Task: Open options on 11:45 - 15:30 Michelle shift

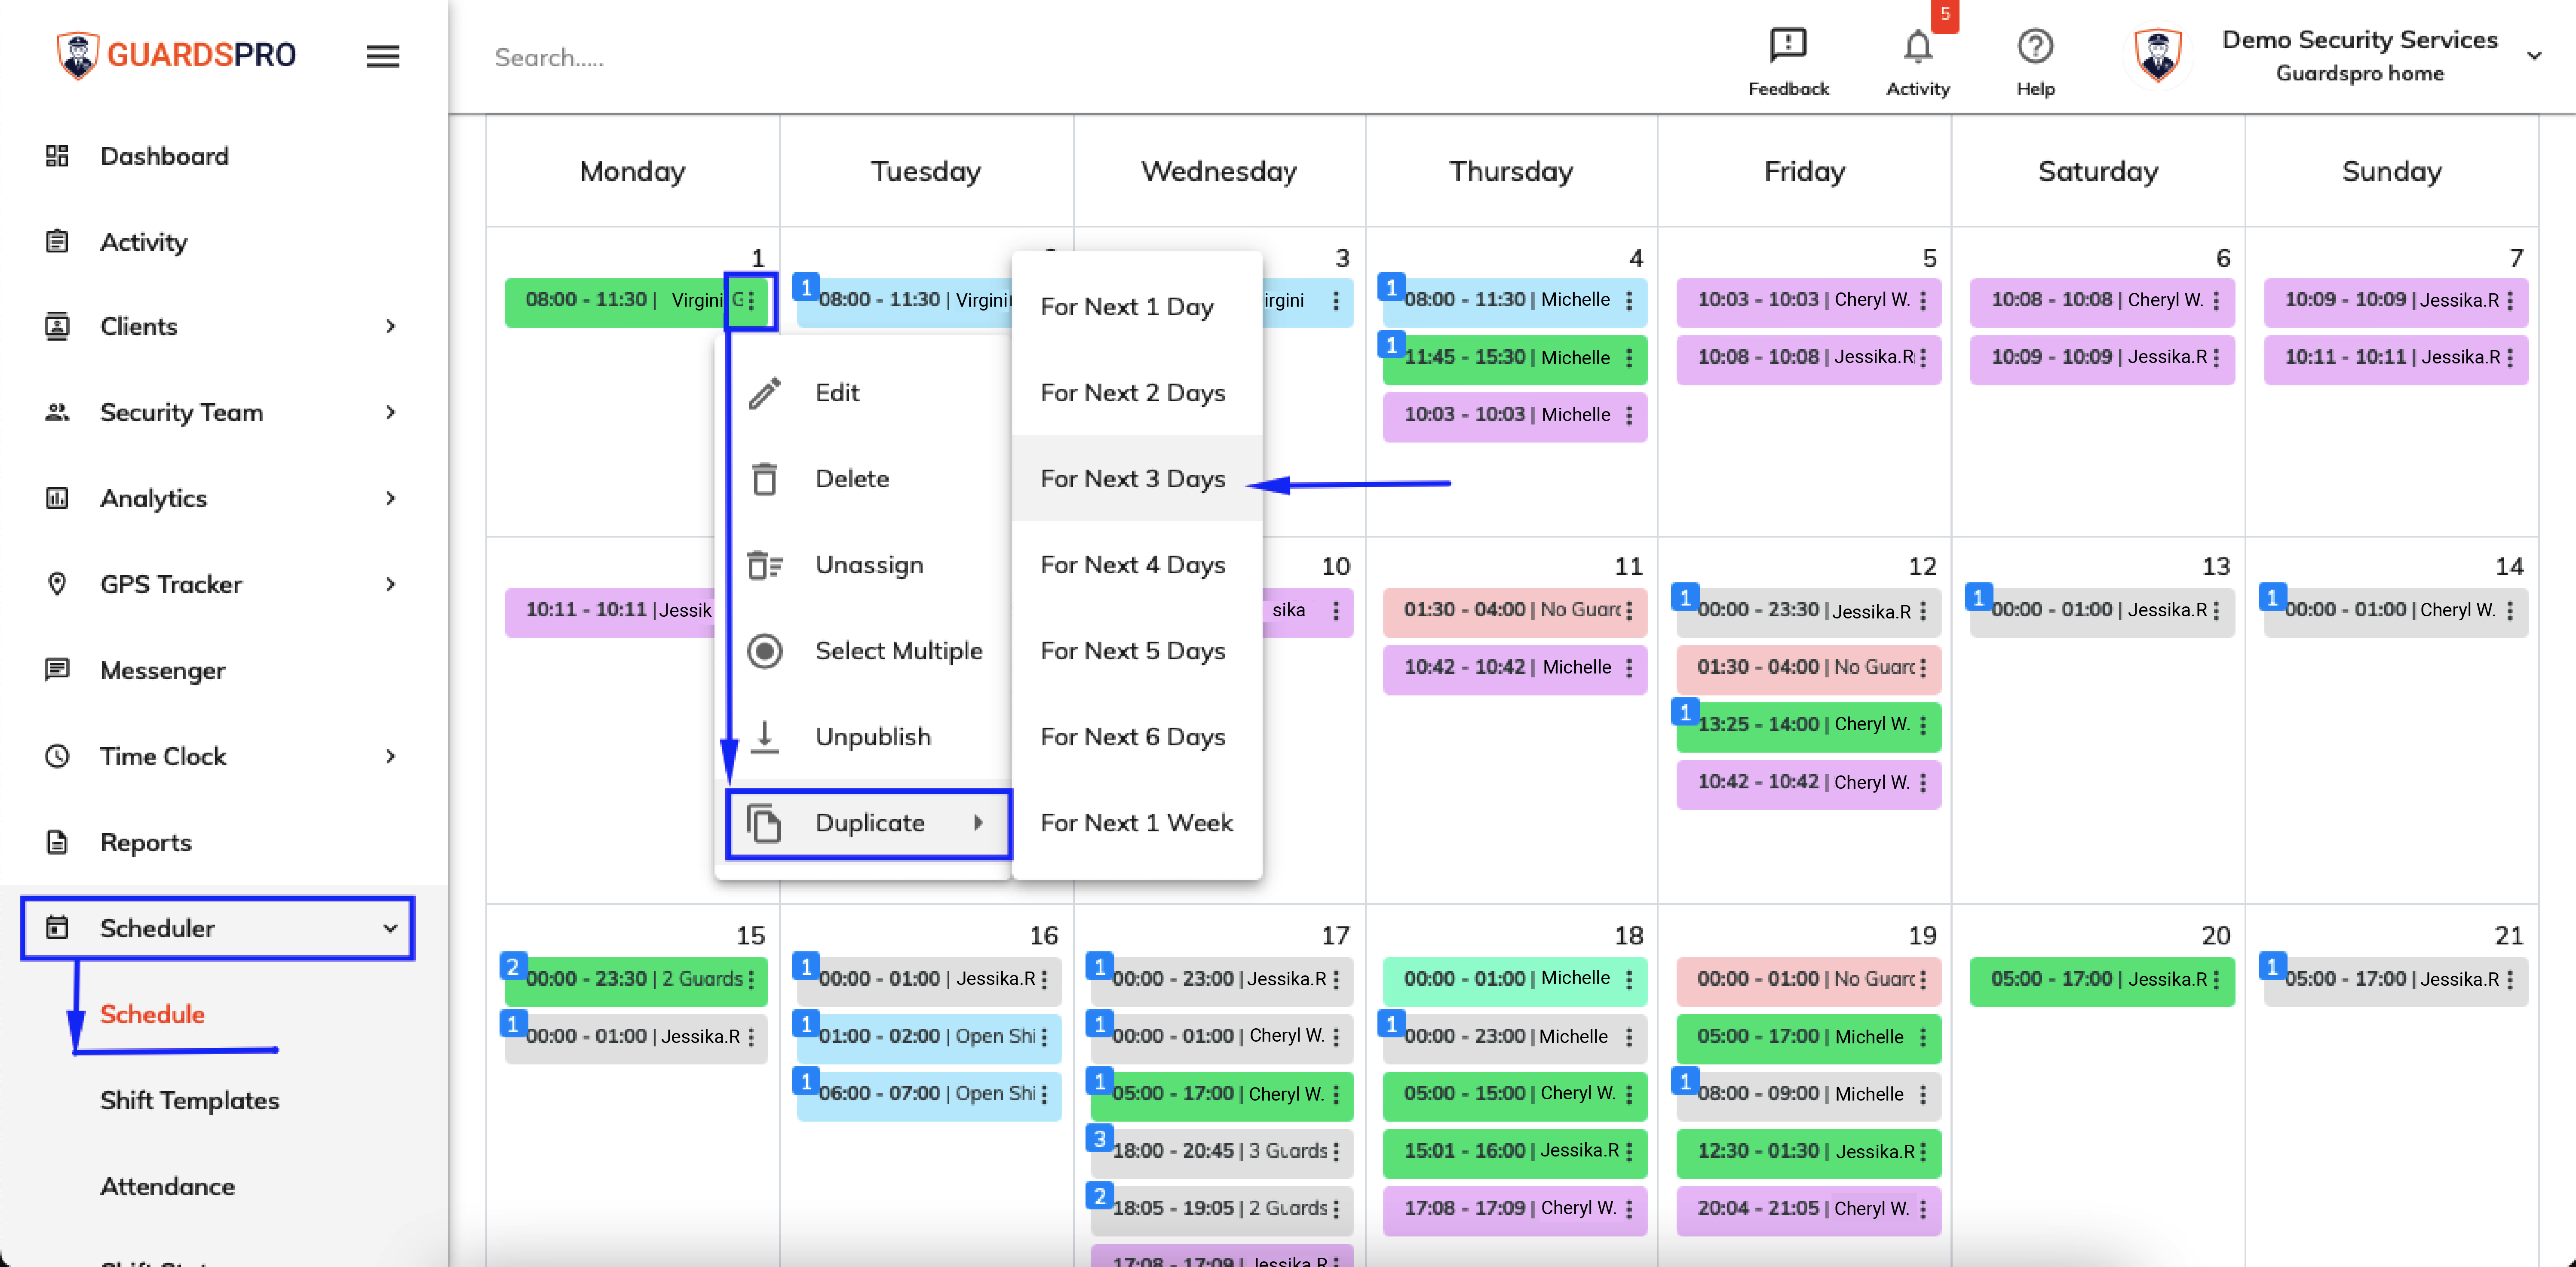Action: [1629, 358]
